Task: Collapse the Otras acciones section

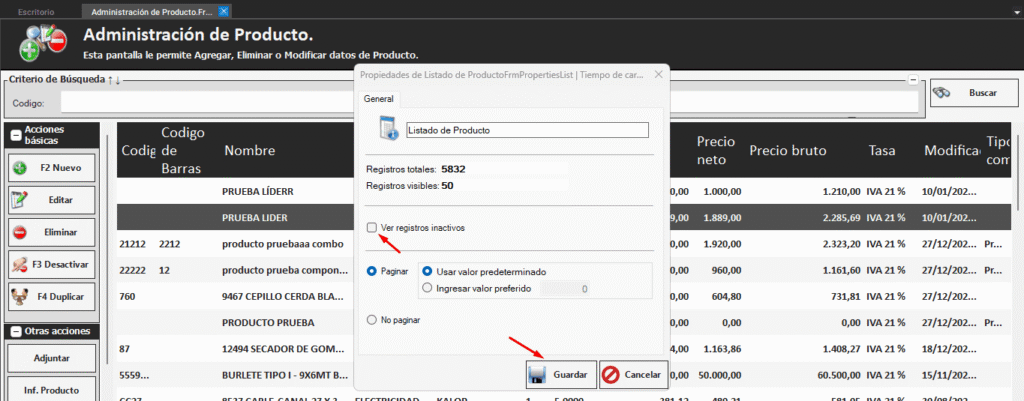Action: tap(16, 331)
